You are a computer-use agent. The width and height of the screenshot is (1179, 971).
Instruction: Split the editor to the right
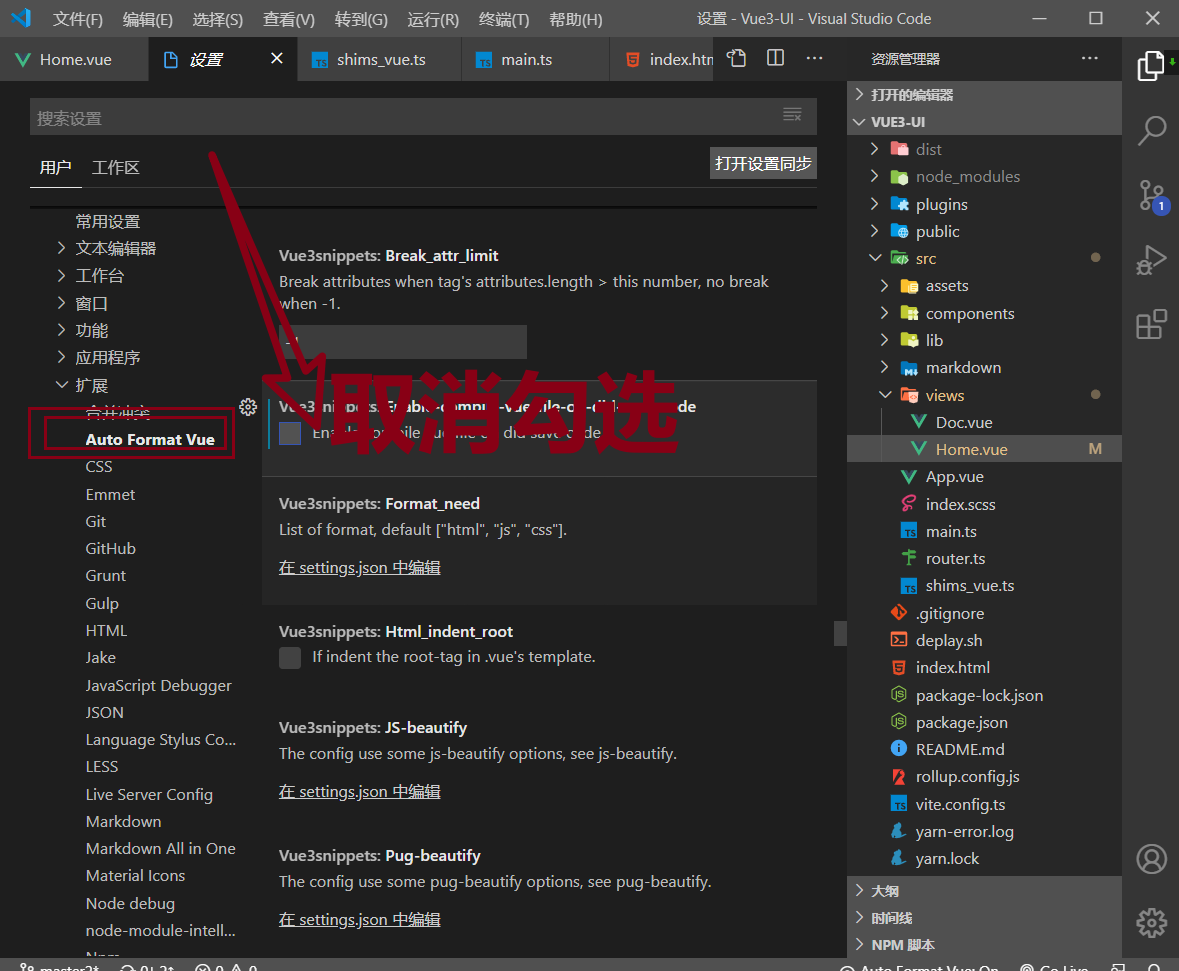pyautogui.click(x=775, y=58)
